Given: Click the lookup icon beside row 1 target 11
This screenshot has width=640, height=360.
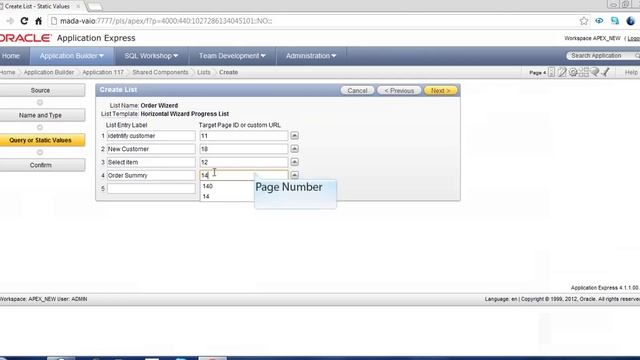Looking at the screenshot, I should pos(294,136).
